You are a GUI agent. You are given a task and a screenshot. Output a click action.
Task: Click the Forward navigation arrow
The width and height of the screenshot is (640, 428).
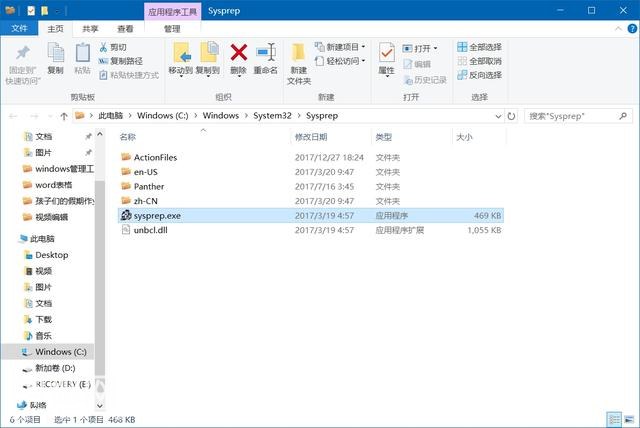click(34, 116)
